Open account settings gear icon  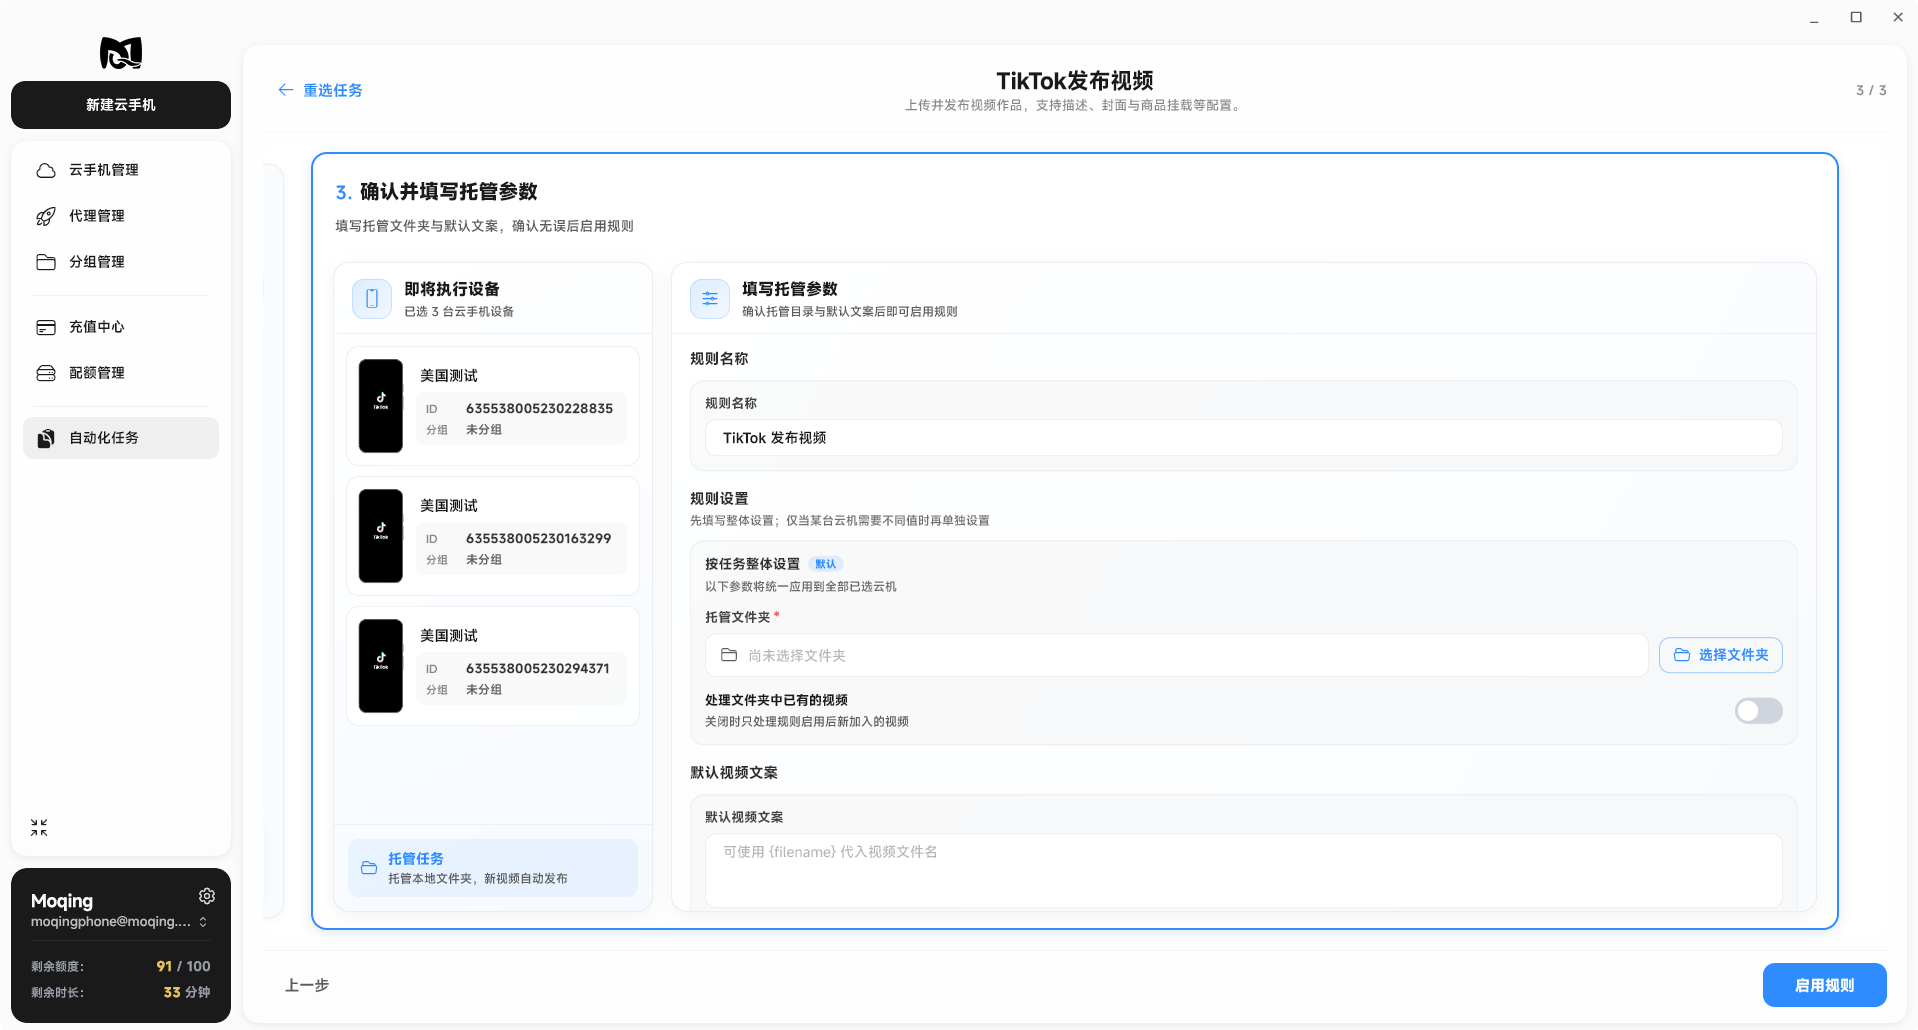pyautogui.click(x=207, y=896)
